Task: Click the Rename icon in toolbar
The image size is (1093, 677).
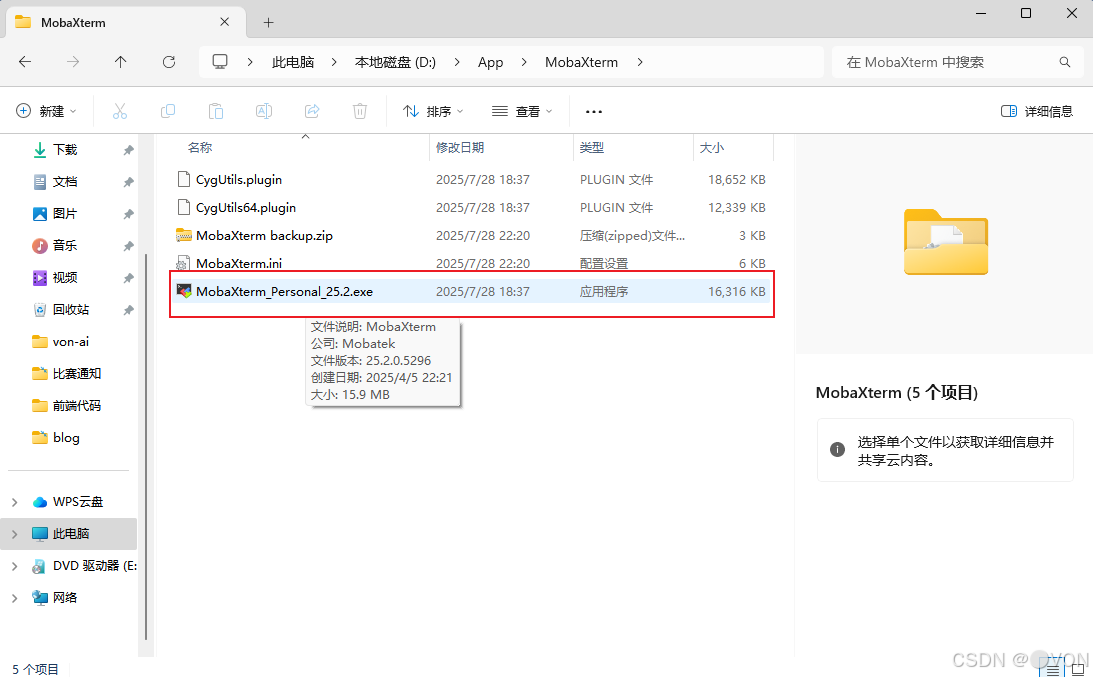Action: pos(264,111)
